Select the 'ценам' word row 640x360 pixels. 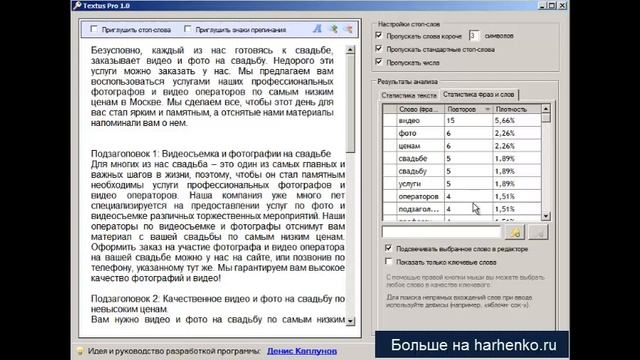pos(462,146)
